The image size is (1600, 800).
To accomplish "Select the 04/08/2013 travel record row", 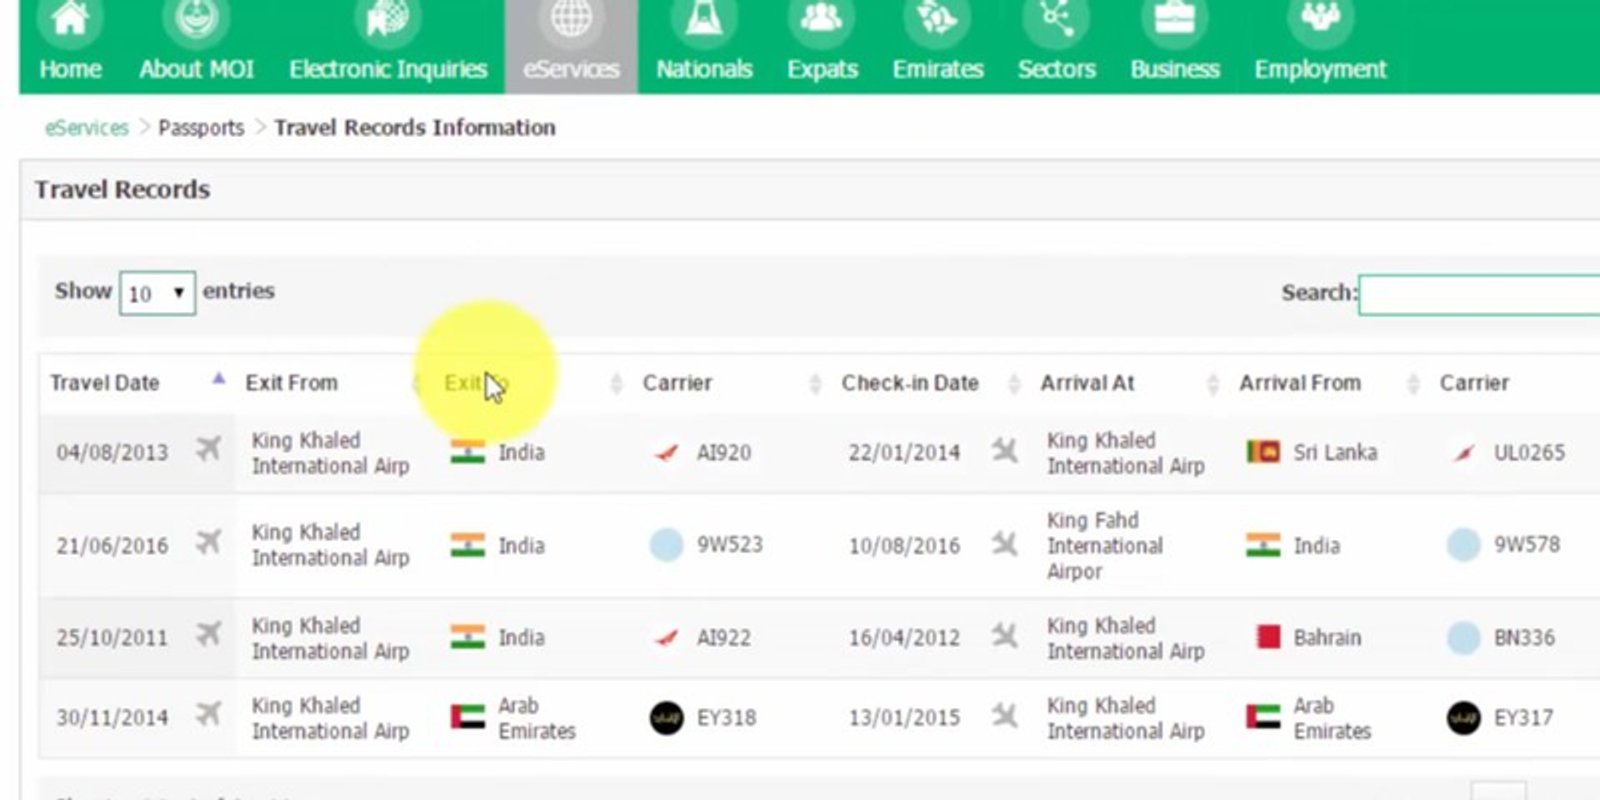I will coord(112,453).
